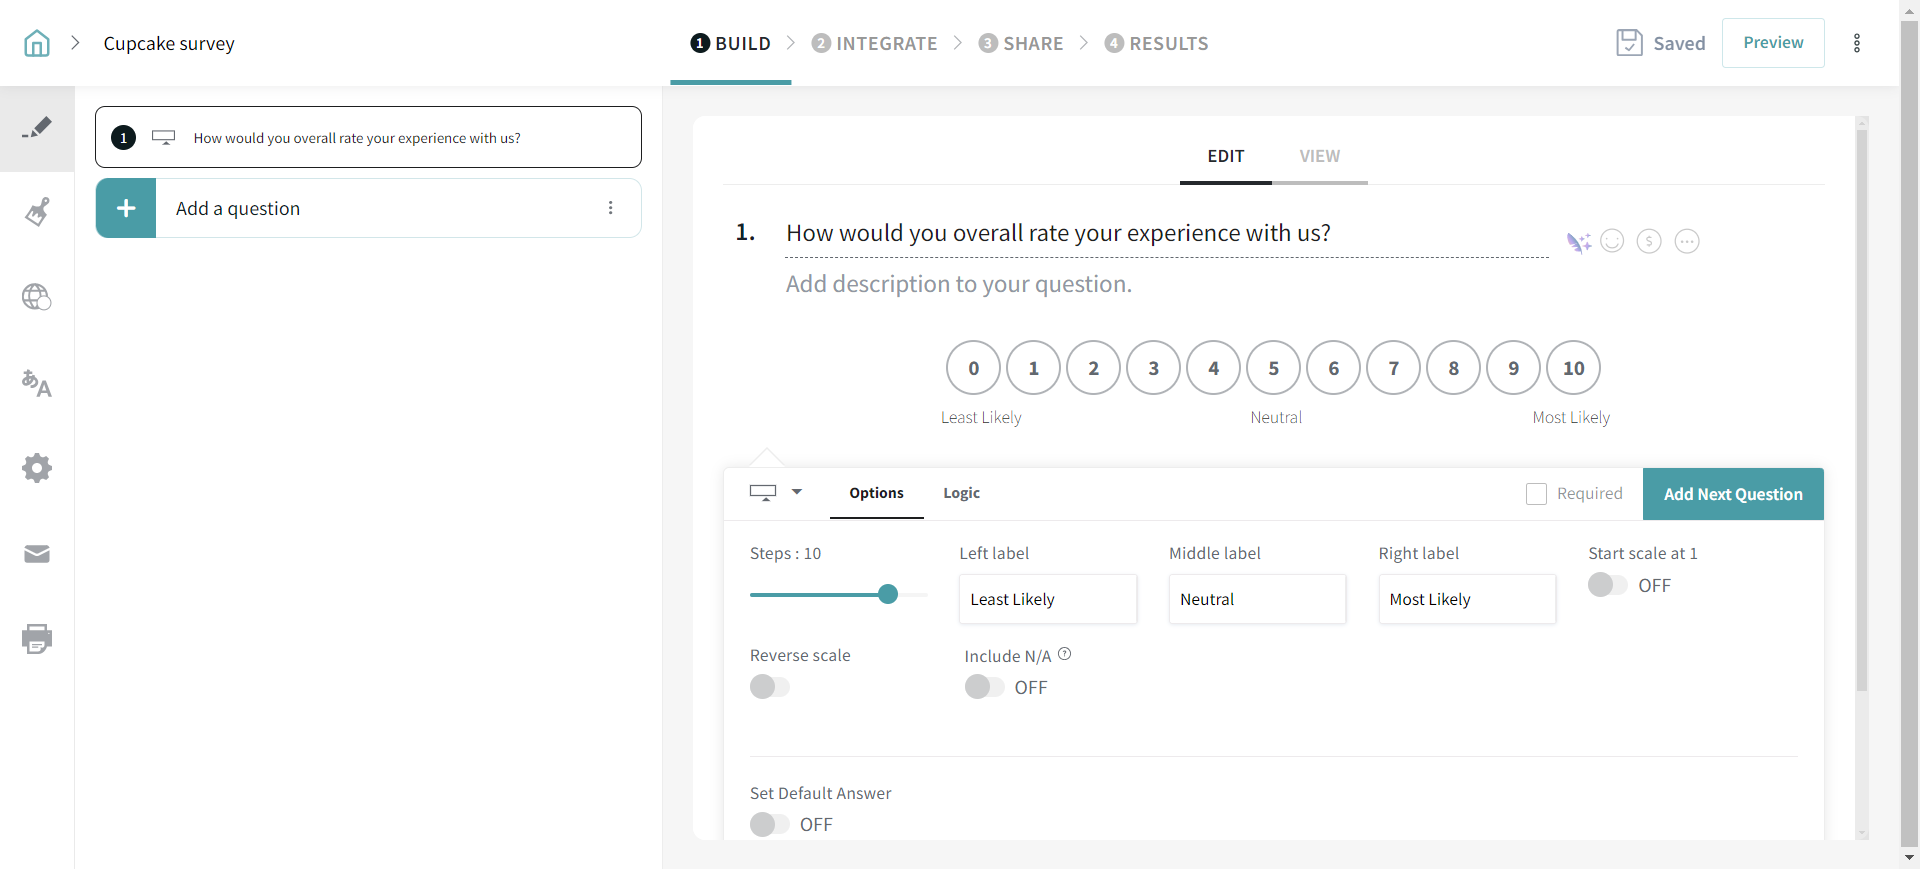The width and height of the screenshot is (1920, 869).
Task: Turn on the Reverse scale toggle
Action: tap(769, 687)
